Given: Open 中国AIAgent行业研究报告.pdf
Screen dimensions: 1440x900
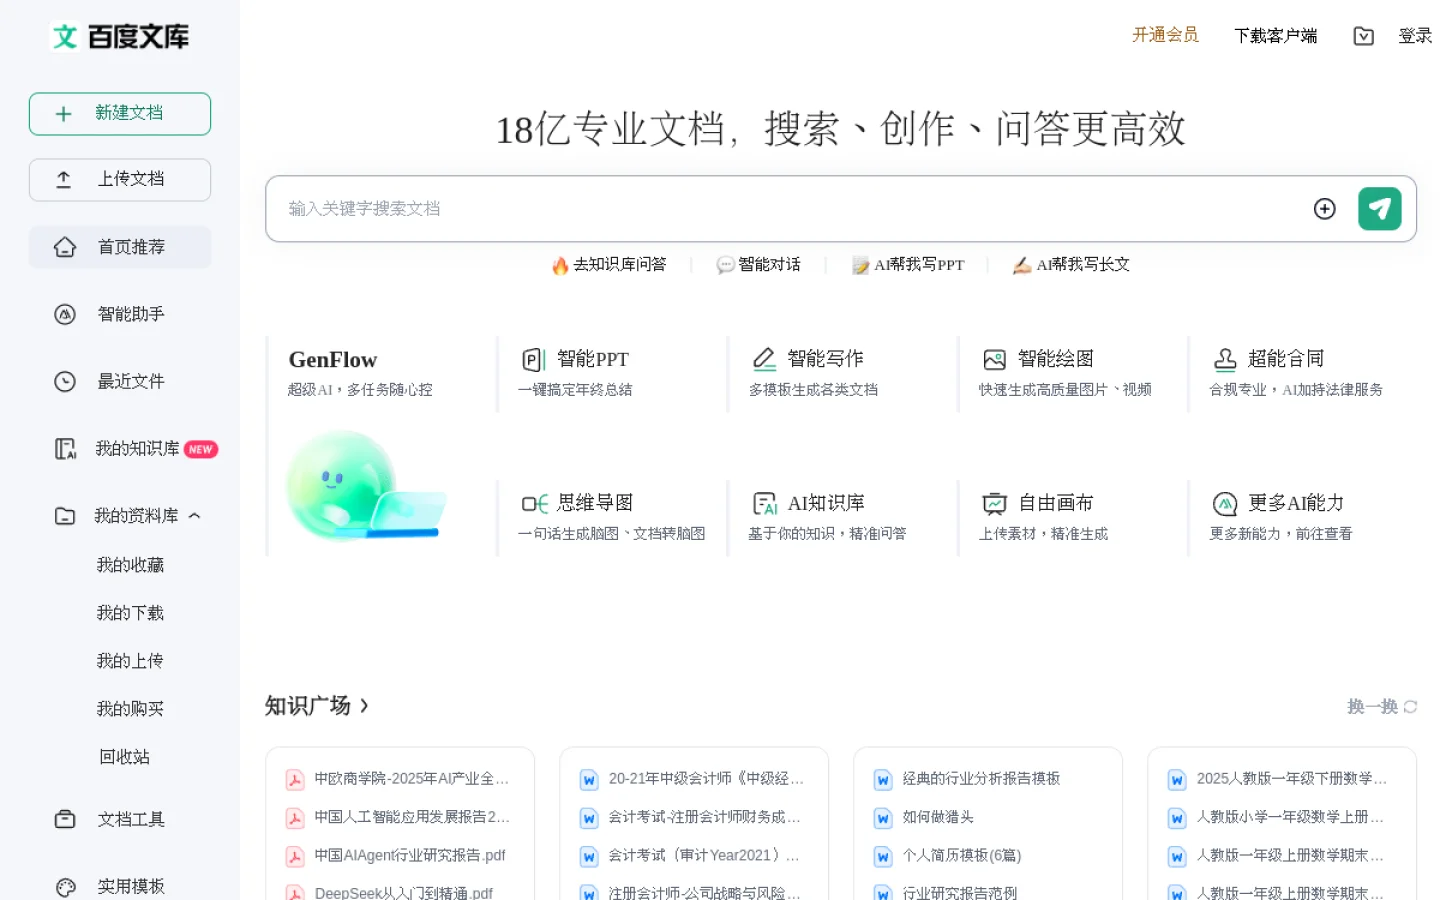Looking at the screenshot, I should [x=410, y=856].
